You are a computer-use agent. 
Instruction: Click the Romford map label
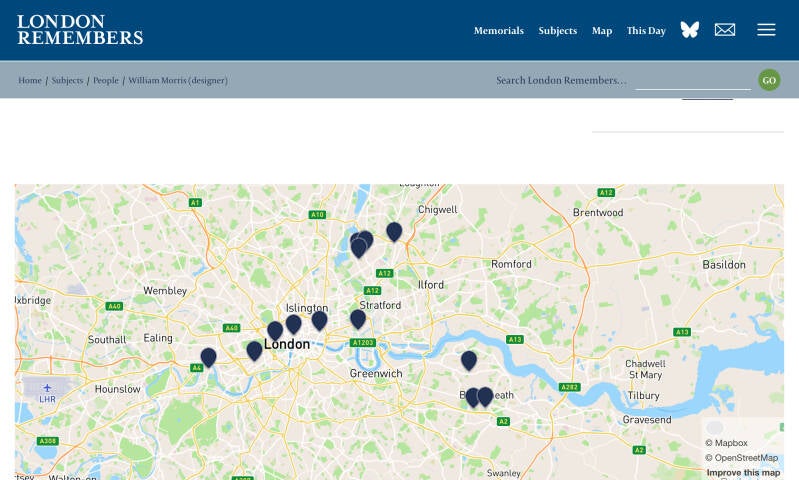coord(511,264)
